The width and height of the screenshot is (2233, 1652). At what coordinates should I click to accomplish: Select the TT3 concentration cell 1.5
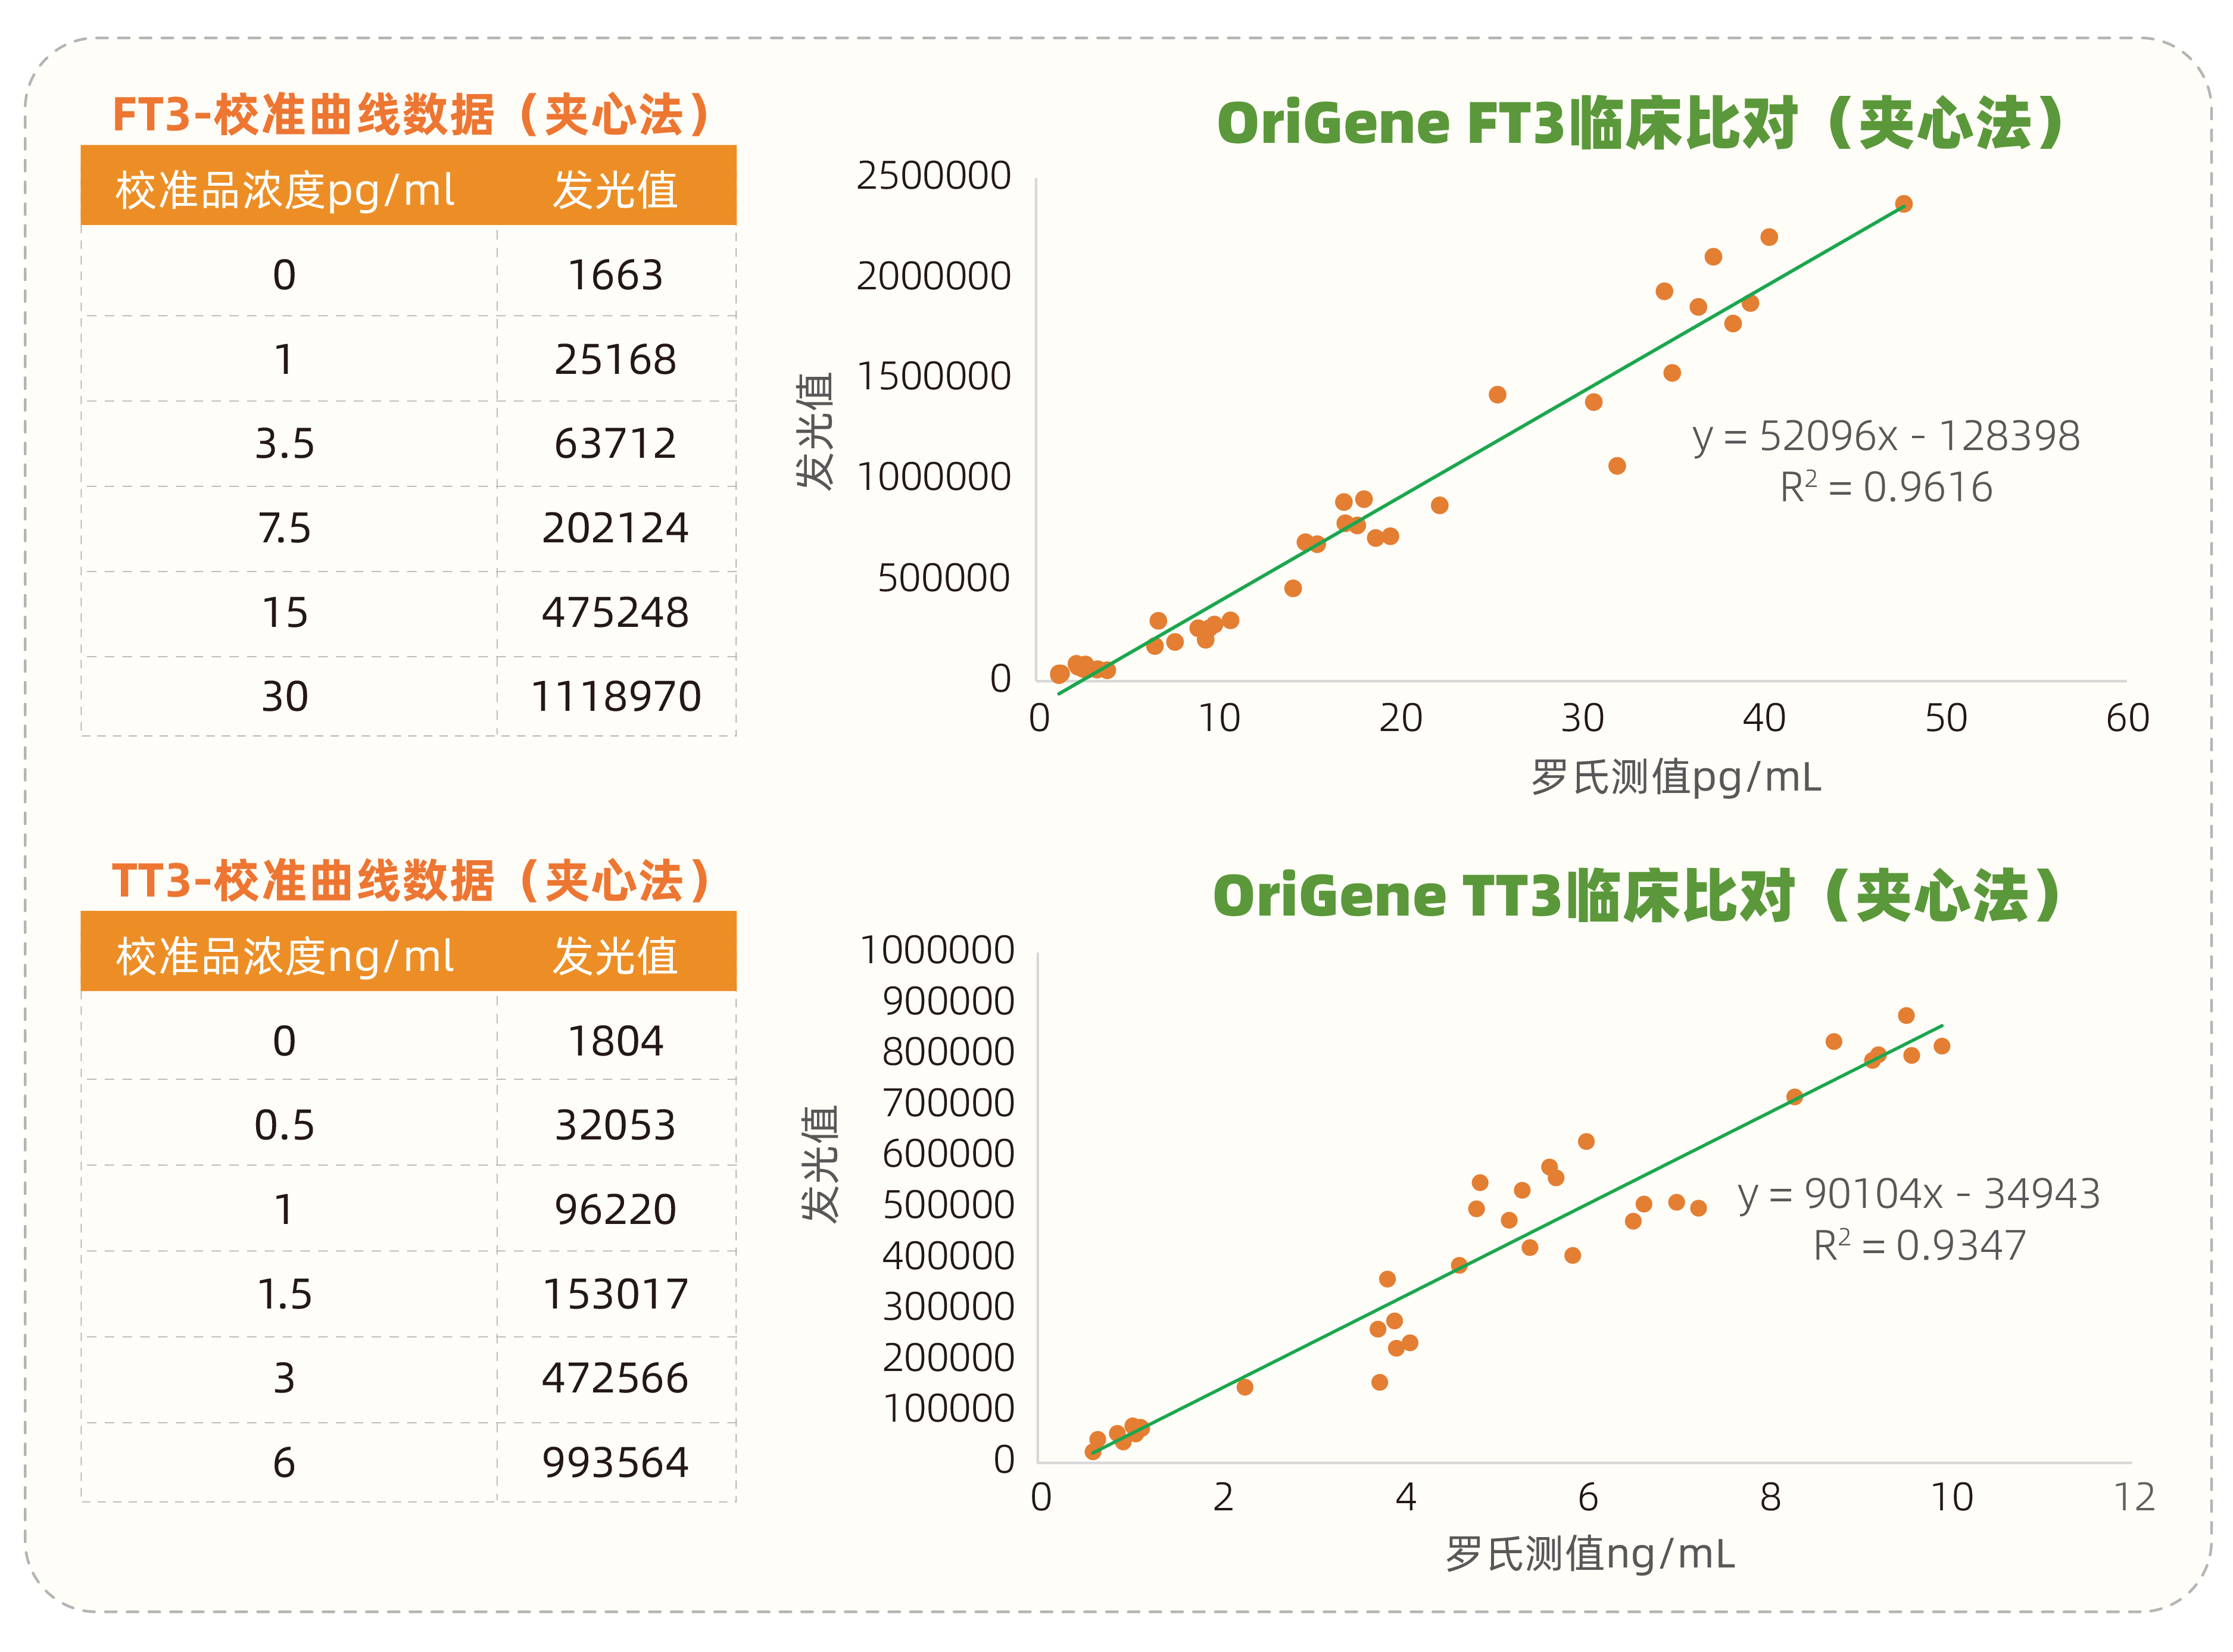285,1294
